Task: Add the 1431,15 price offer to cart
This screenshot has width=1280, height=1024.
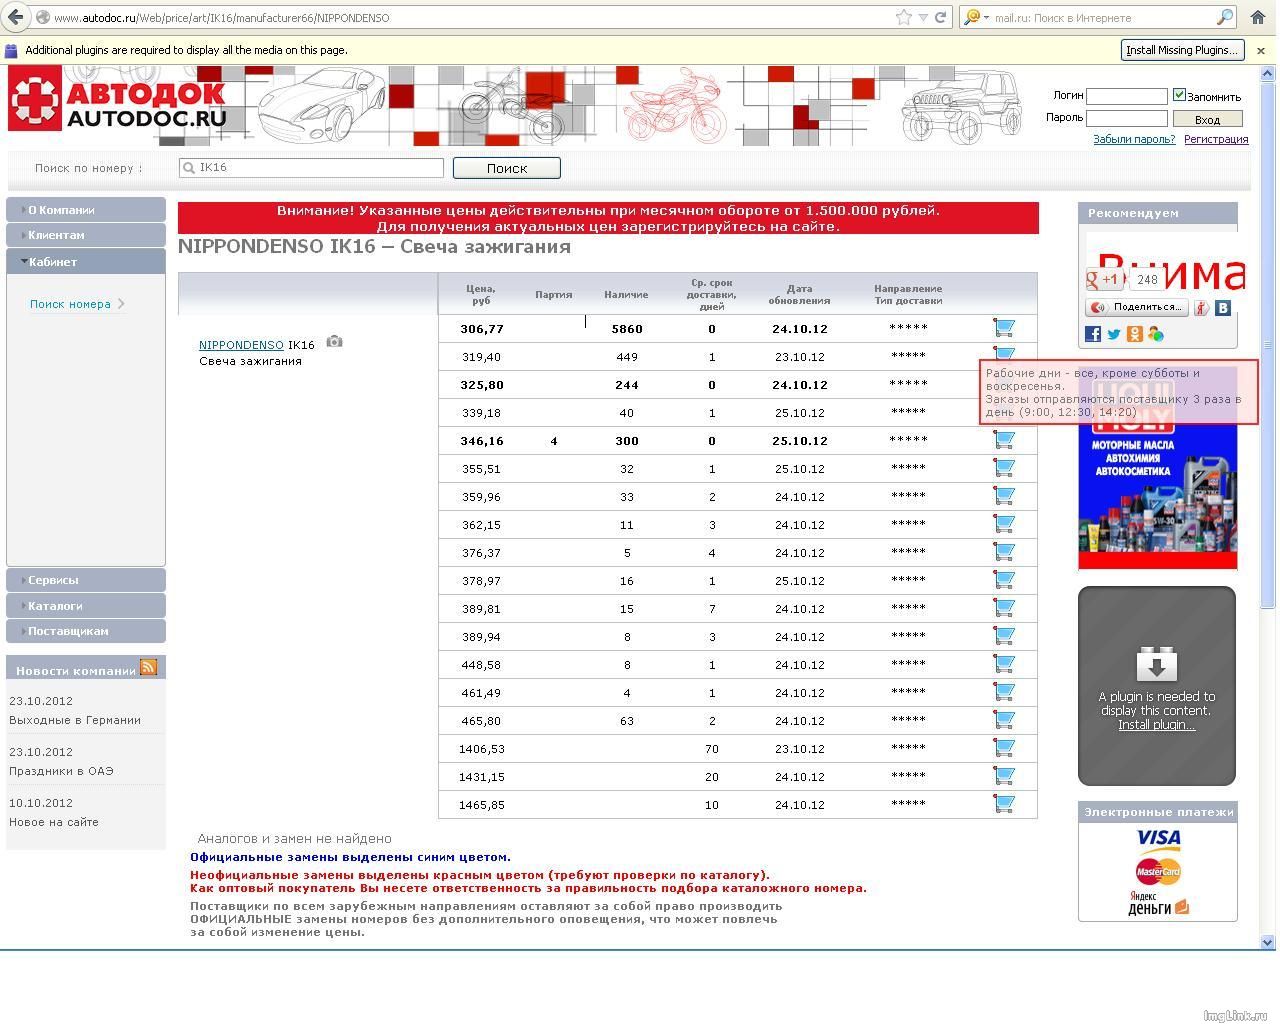Action: [1004, 776]
